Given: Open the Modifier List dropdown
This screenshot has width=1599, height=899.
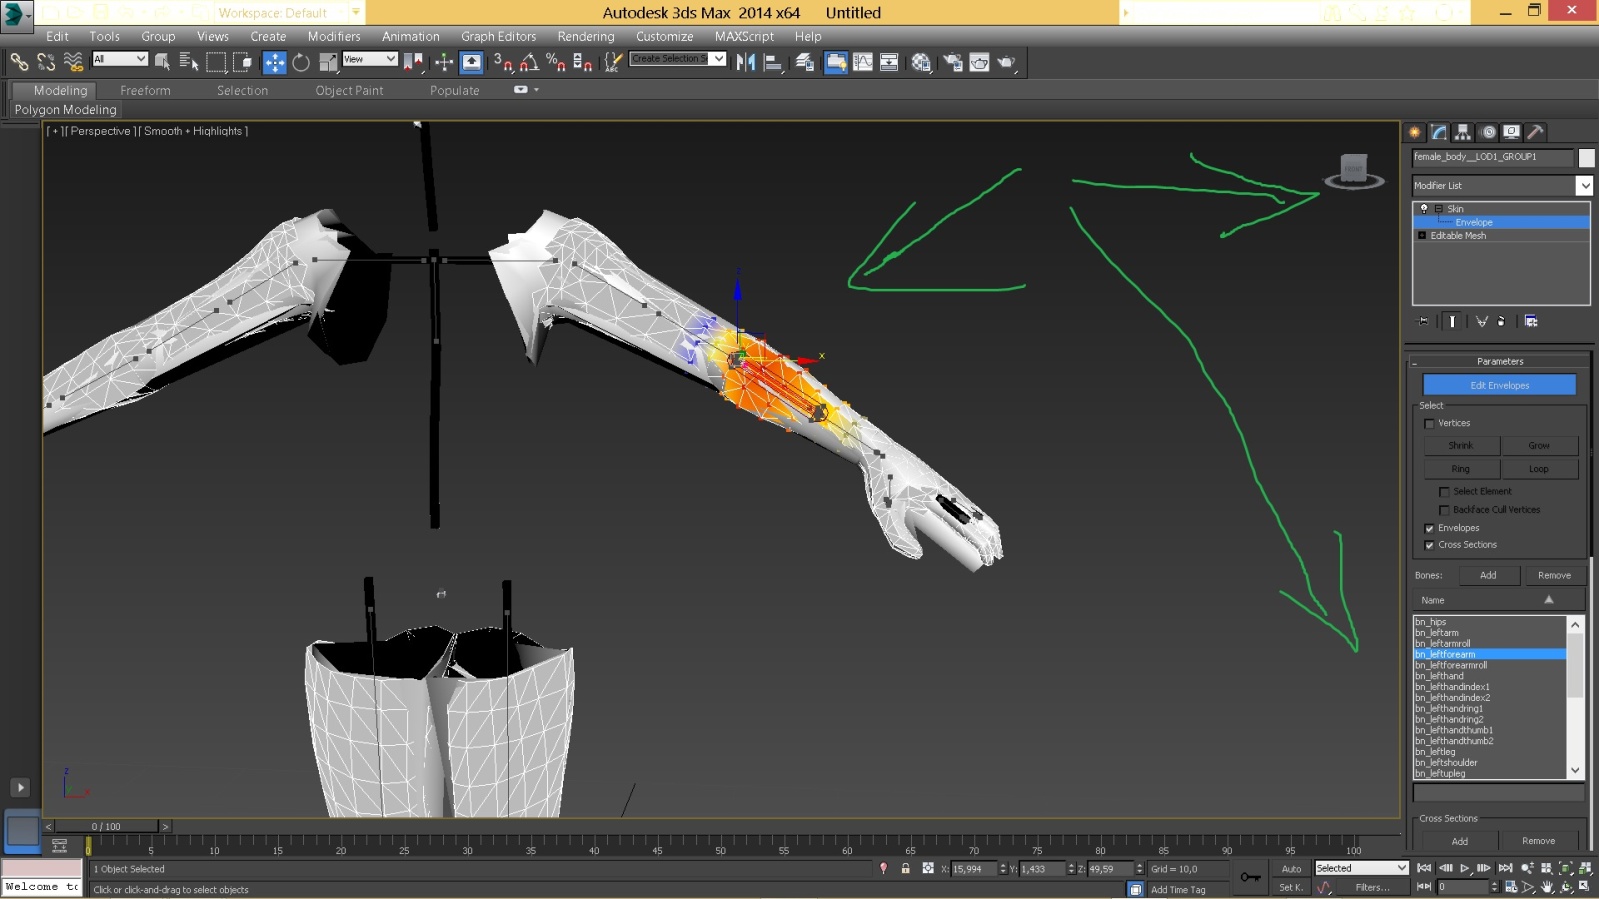Looking at the screenshot, I should click(x=1584, y=186).
